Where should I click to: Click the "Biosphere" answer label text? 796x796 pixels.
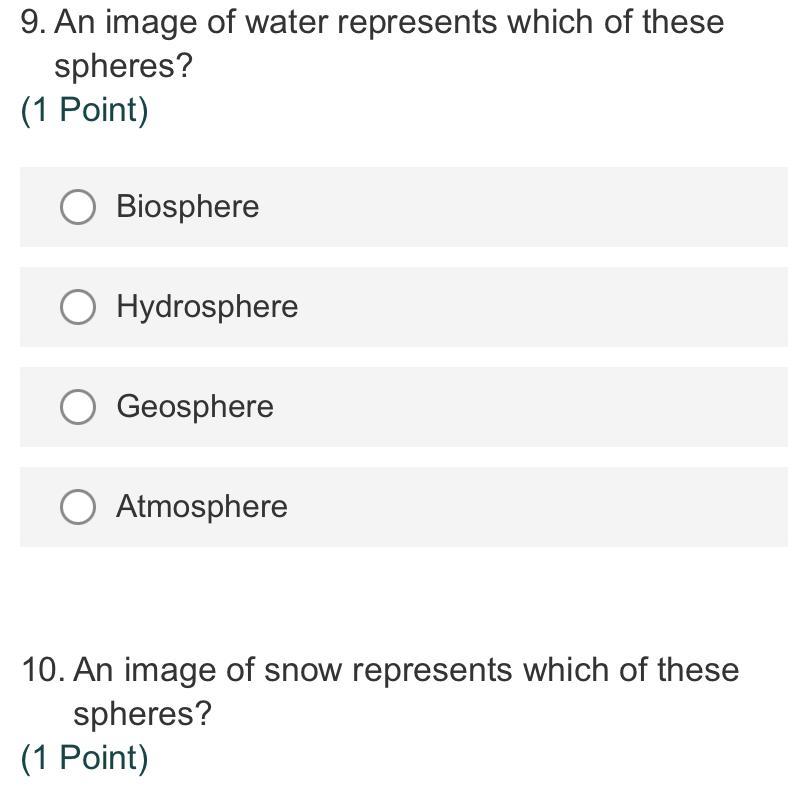[x=188, y=207]
